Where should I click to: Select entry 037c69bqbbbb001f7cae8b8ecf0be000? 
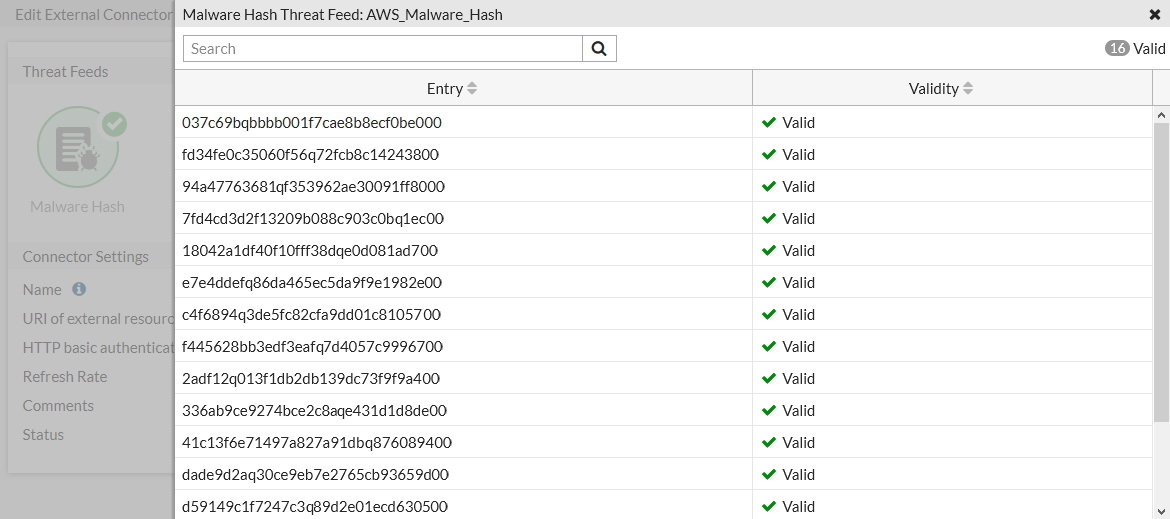pyautogui.click(x=312, y=123)
